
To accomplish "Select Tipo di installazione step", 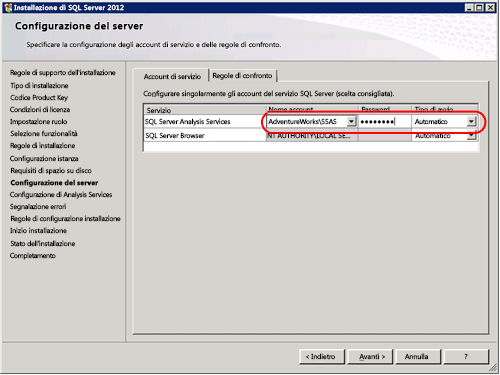I will [39, 86].
